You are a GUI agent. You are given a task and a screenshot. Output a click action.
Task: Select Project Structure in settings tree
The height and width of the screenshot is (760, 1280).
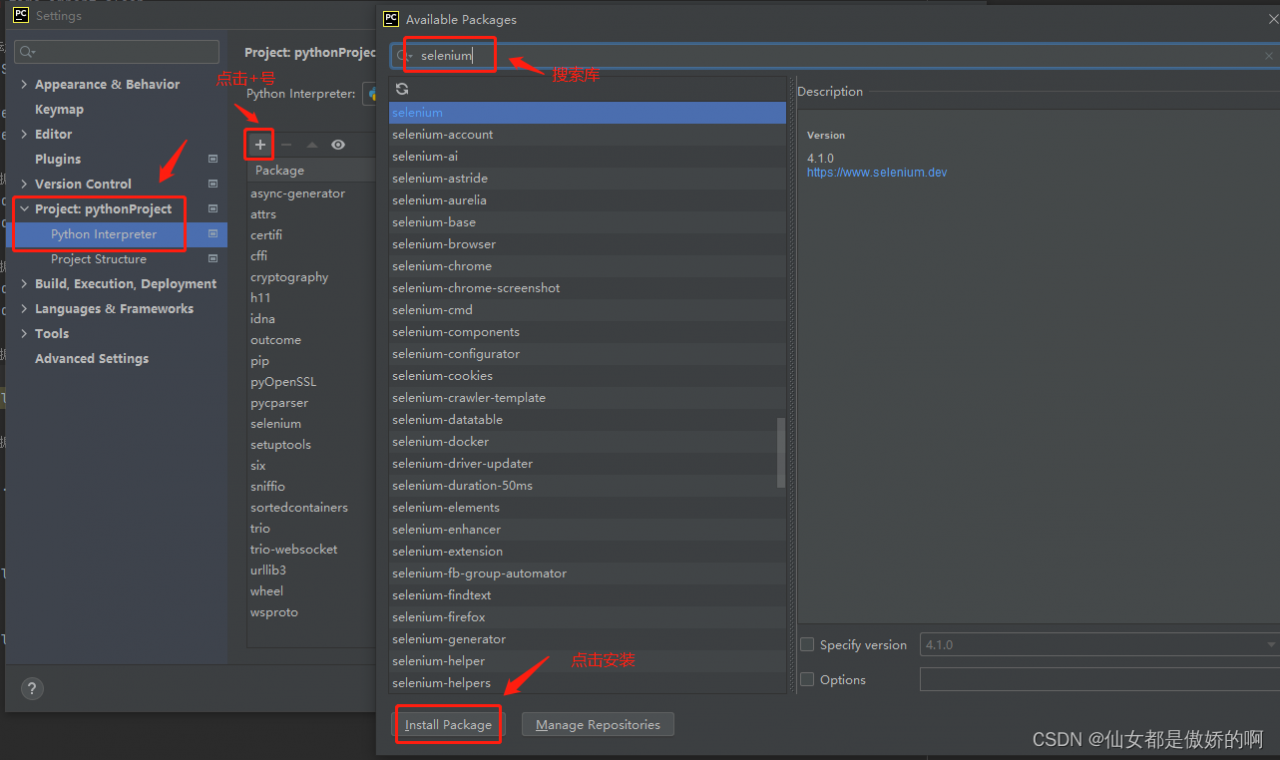tap(98, 259)
